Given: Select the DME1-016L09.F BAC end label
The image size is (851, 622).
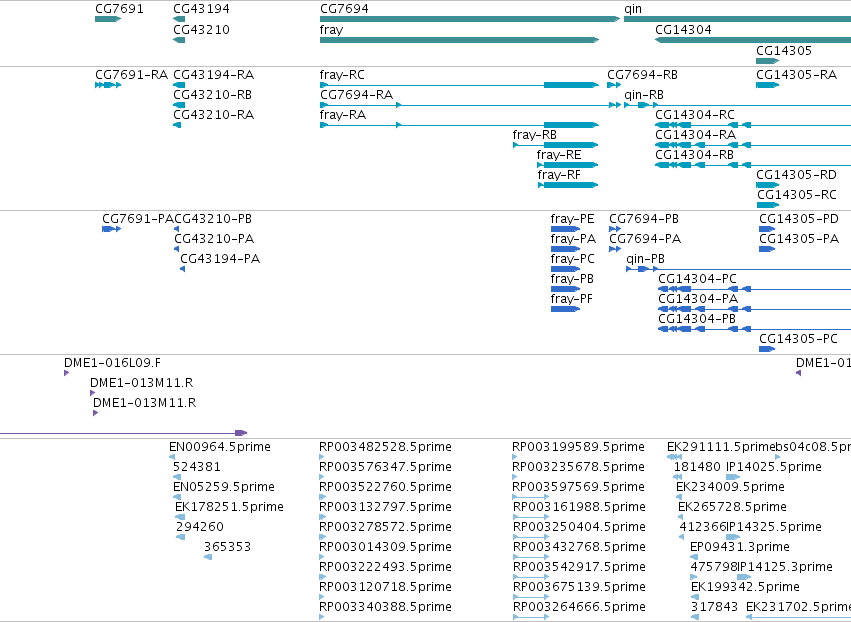Looking at the screenshot, I should [x=112, y=363].
